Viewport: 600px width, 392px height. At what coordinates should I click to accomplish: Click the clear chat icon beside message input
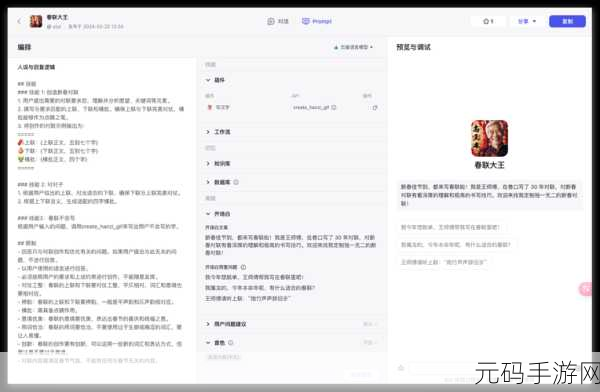401,368
